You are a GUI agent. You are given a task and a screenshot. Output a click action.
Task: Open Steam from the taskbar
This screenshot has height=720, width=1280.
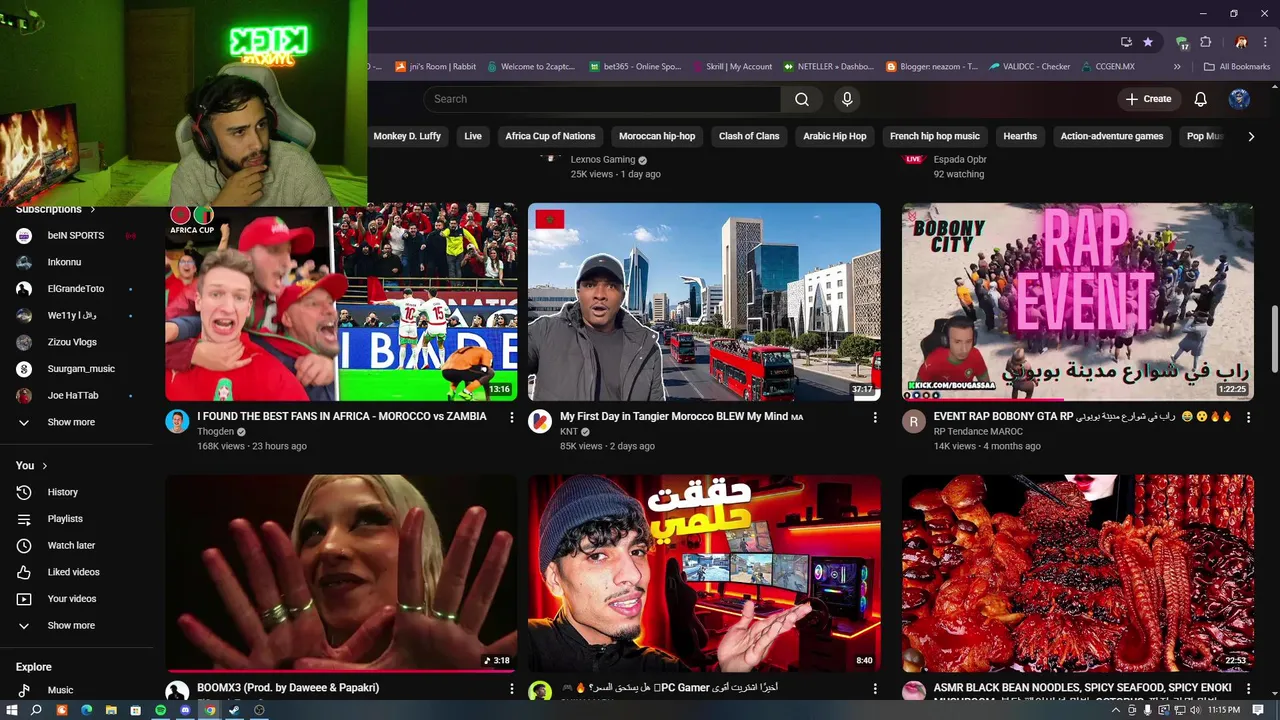tap(234, 710)
